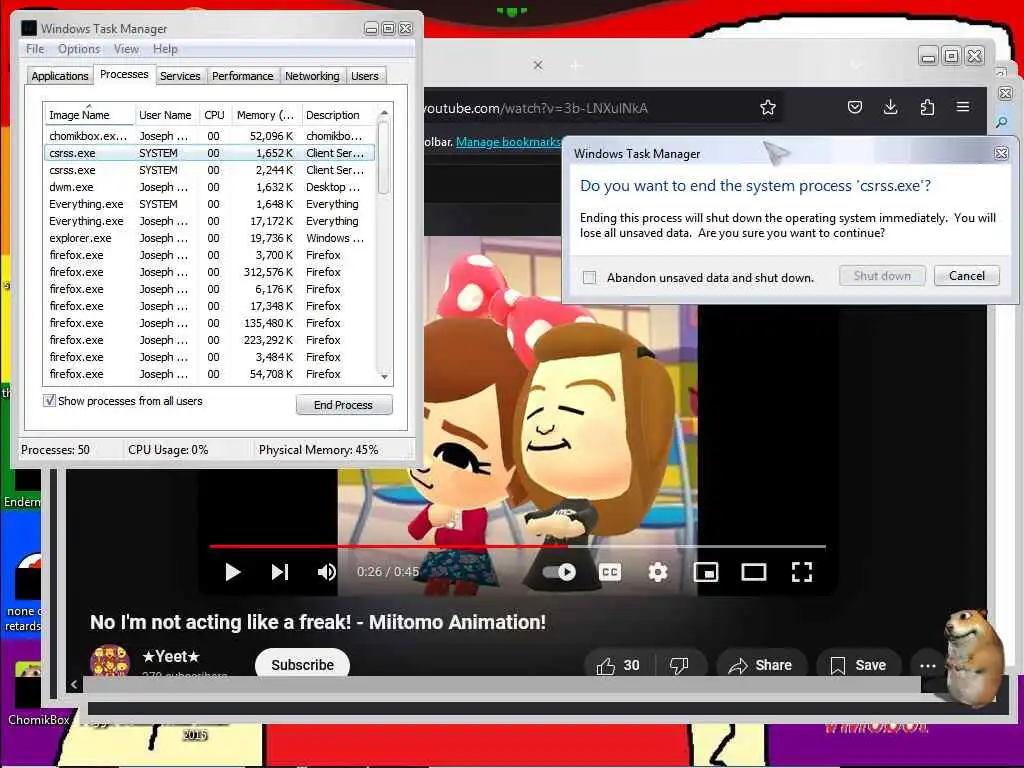This screenshot has width=1024, height=768.
Task: Select the dwm.exe process row
Action: click(209, 187)
